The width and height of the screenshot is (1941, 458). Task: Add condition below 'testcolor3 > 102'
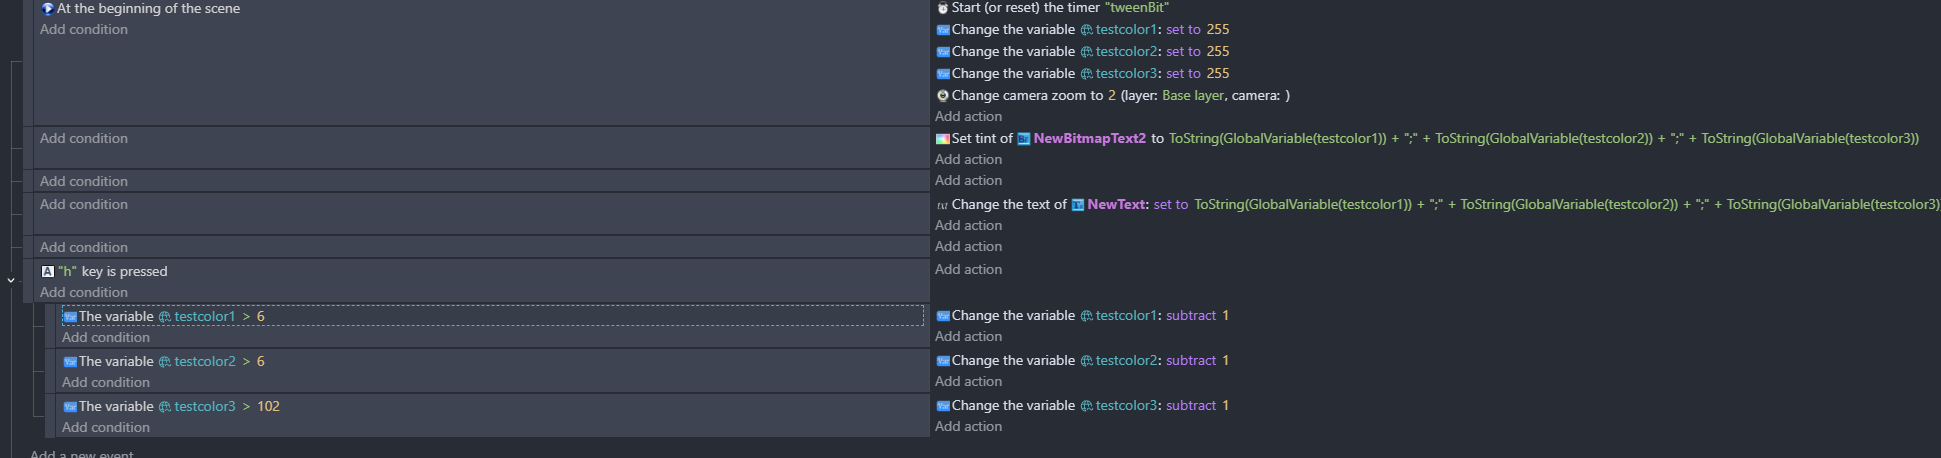(106, 428)
